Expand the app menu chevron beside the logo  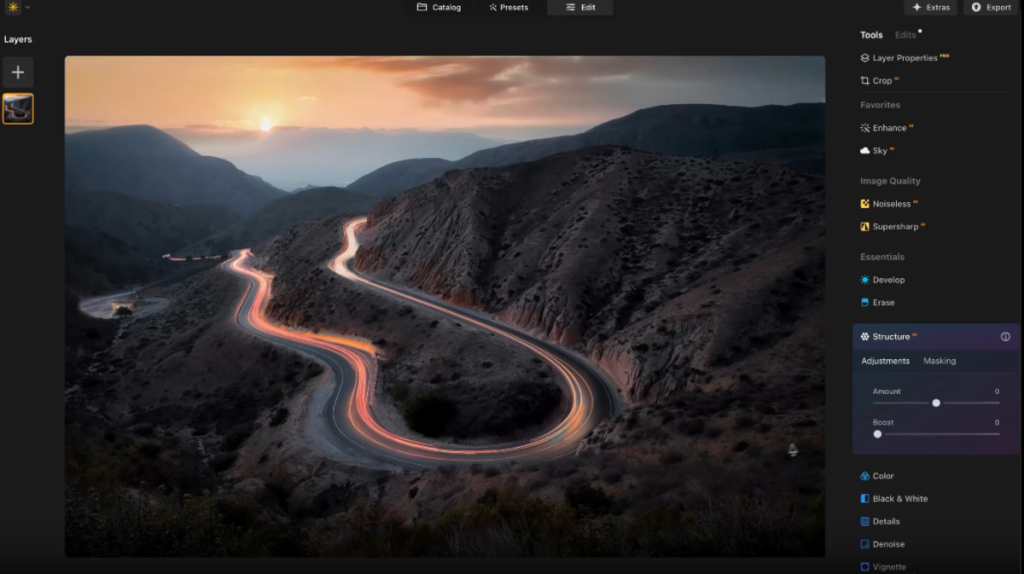click(27, 7)
